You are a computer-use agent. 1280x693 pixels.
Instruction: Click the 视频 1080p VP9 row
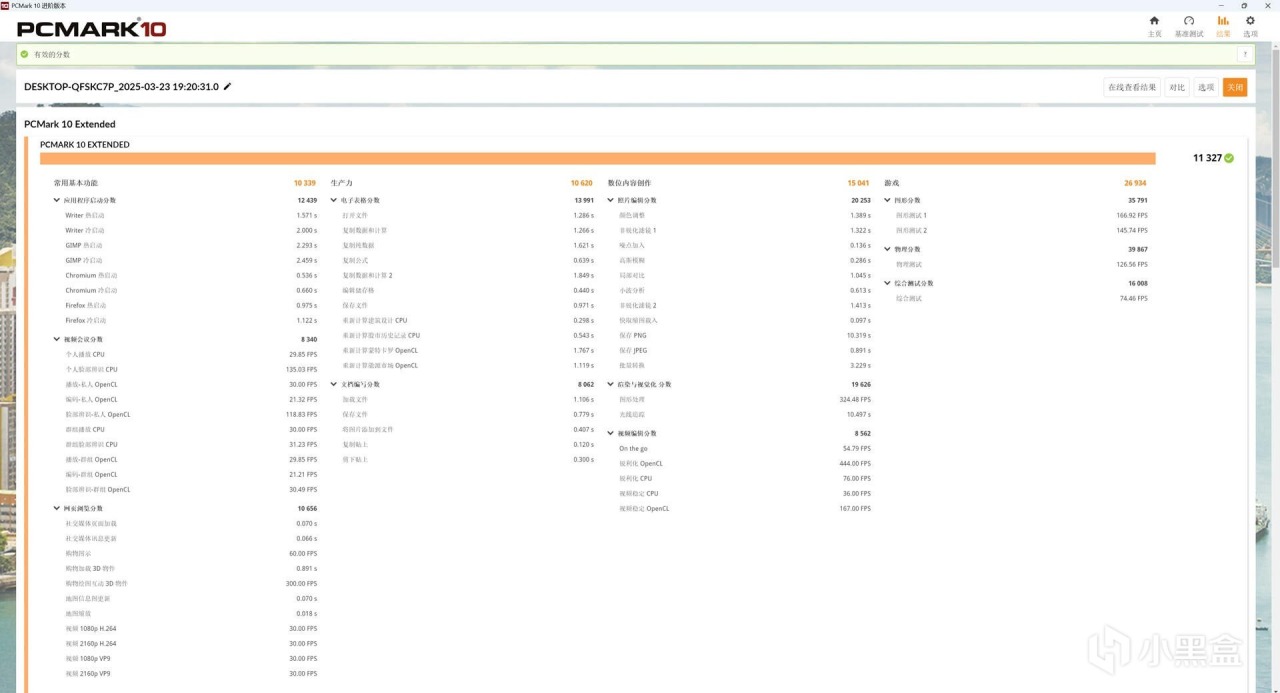191,658
